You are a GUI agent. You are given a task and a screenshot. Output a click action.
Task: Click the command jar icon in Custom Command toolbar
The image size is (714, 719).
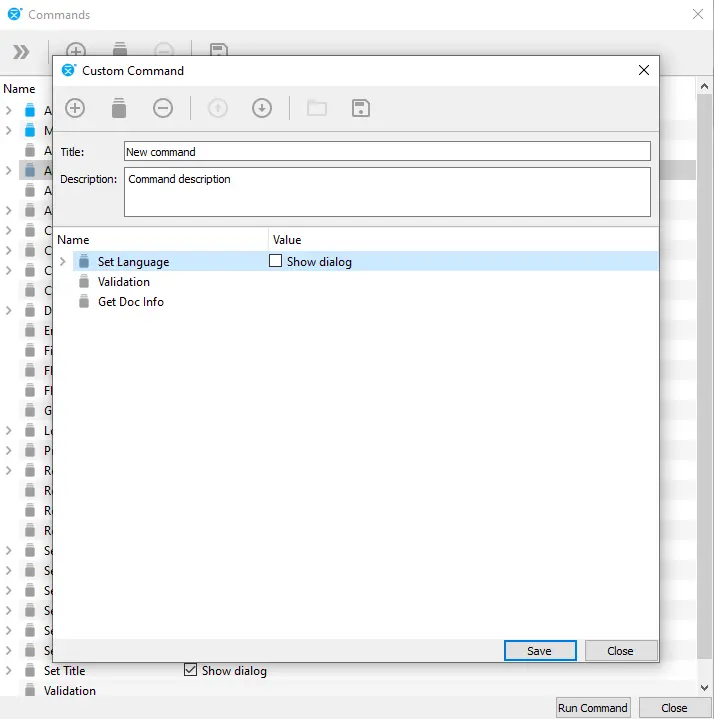click(119, 108)
